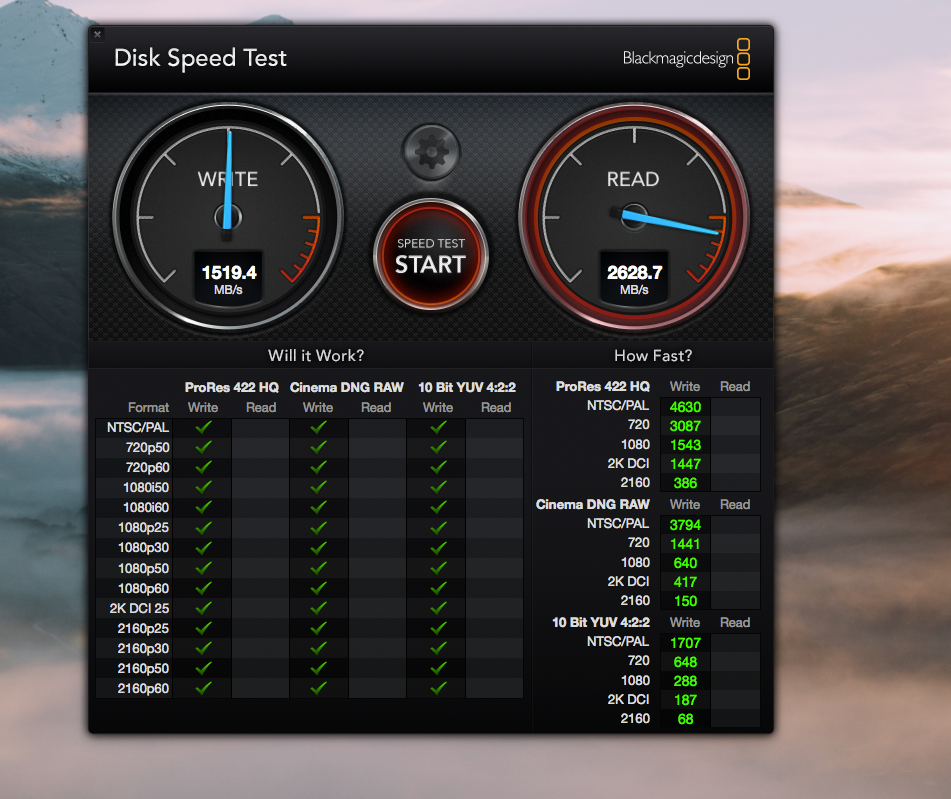Click ProRes NTSC/PAL write value 4630

pos(685,407)
